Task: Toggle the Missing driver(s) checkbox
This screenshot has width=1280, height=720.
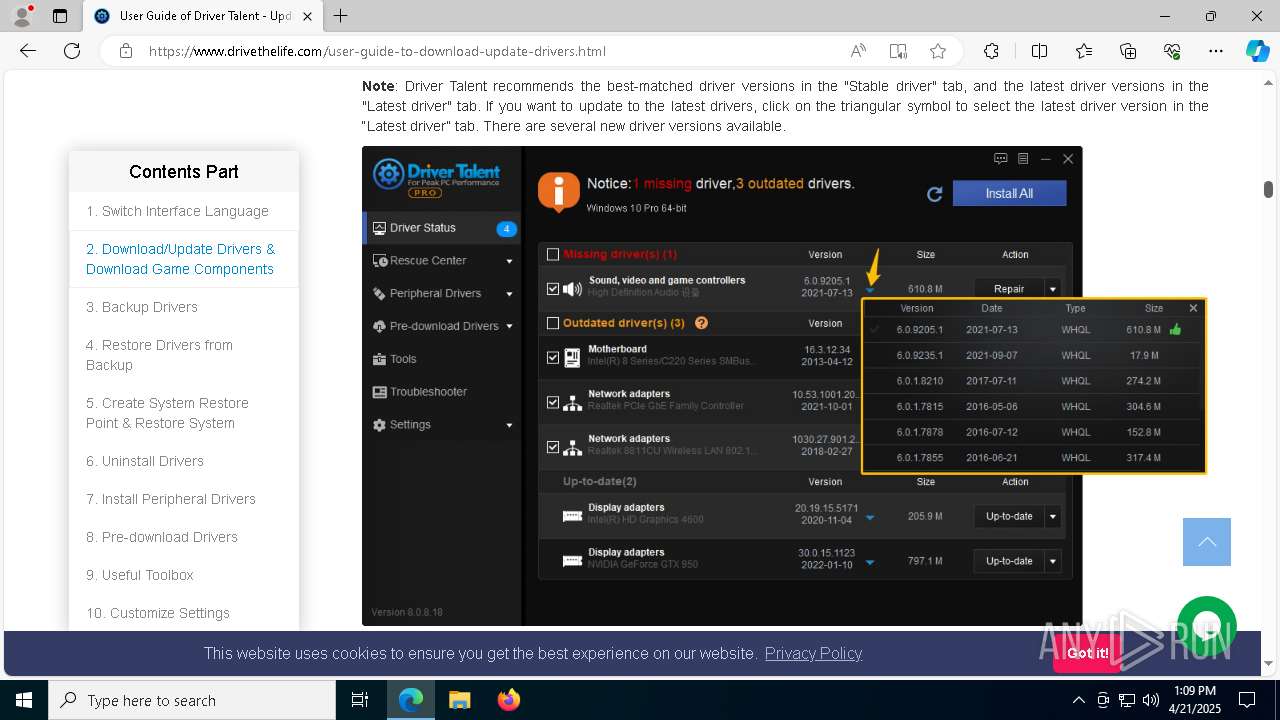Action: click(x=553, y=254)
